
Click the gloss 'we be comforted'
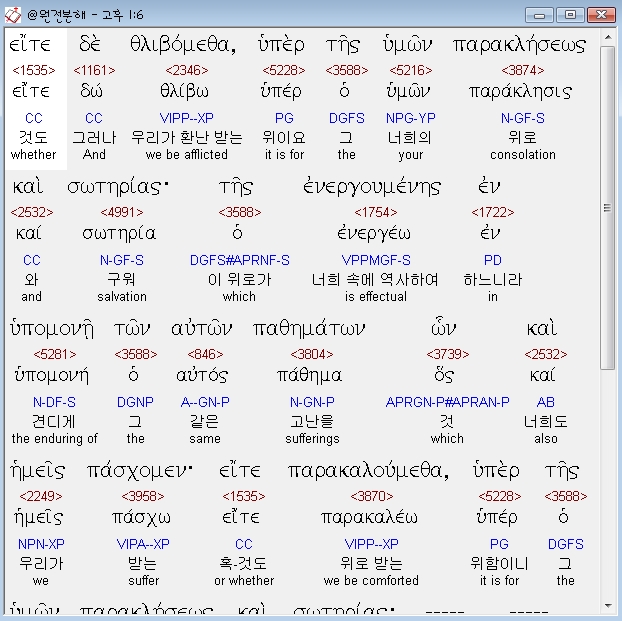tap(371, 581)
